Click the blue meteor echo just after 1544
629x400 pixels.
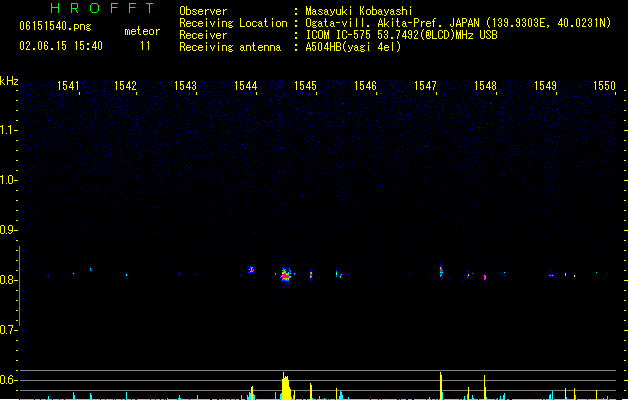[251, 270]
